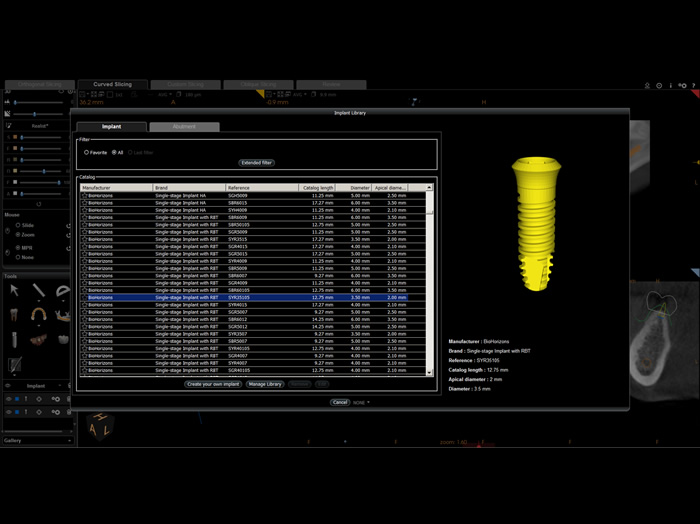Screen dimensions: 700x524
Task: Click the Extended filter button
Action: [x=257, y=163]
